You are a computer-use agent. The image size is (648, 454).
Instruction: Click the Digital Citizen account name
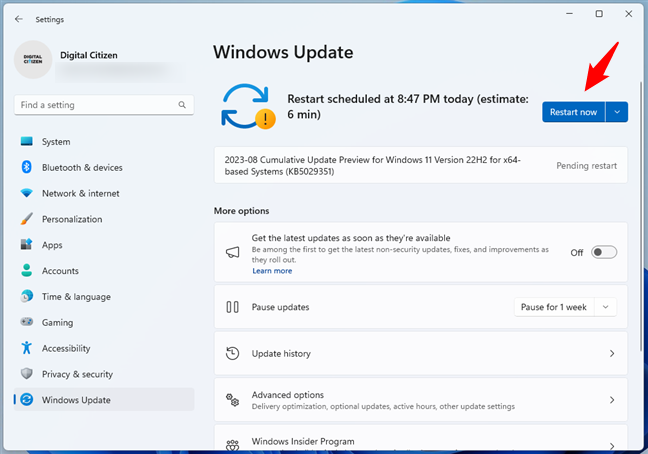pyautogui.click(x=89, y=55)
